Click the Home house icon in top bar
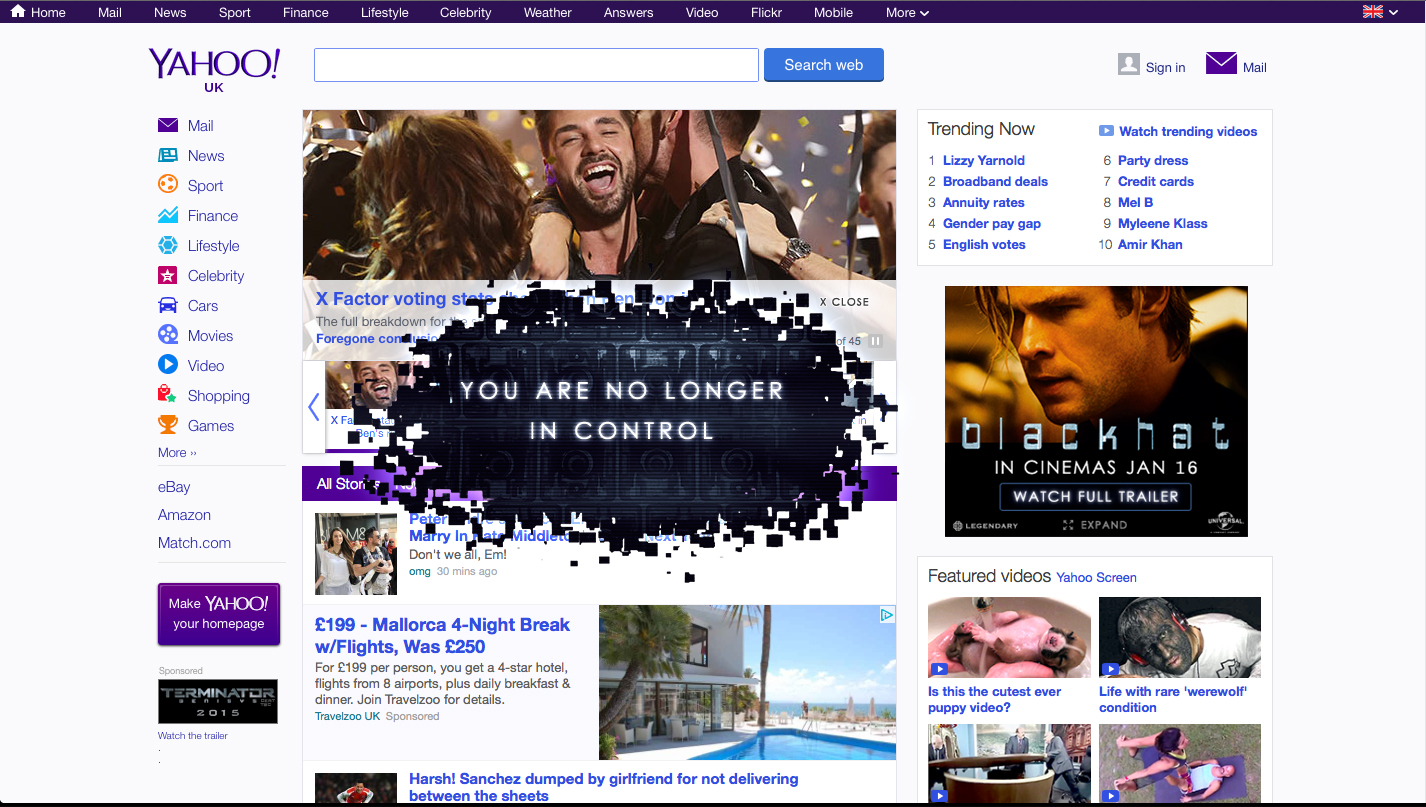 [18, 12]
